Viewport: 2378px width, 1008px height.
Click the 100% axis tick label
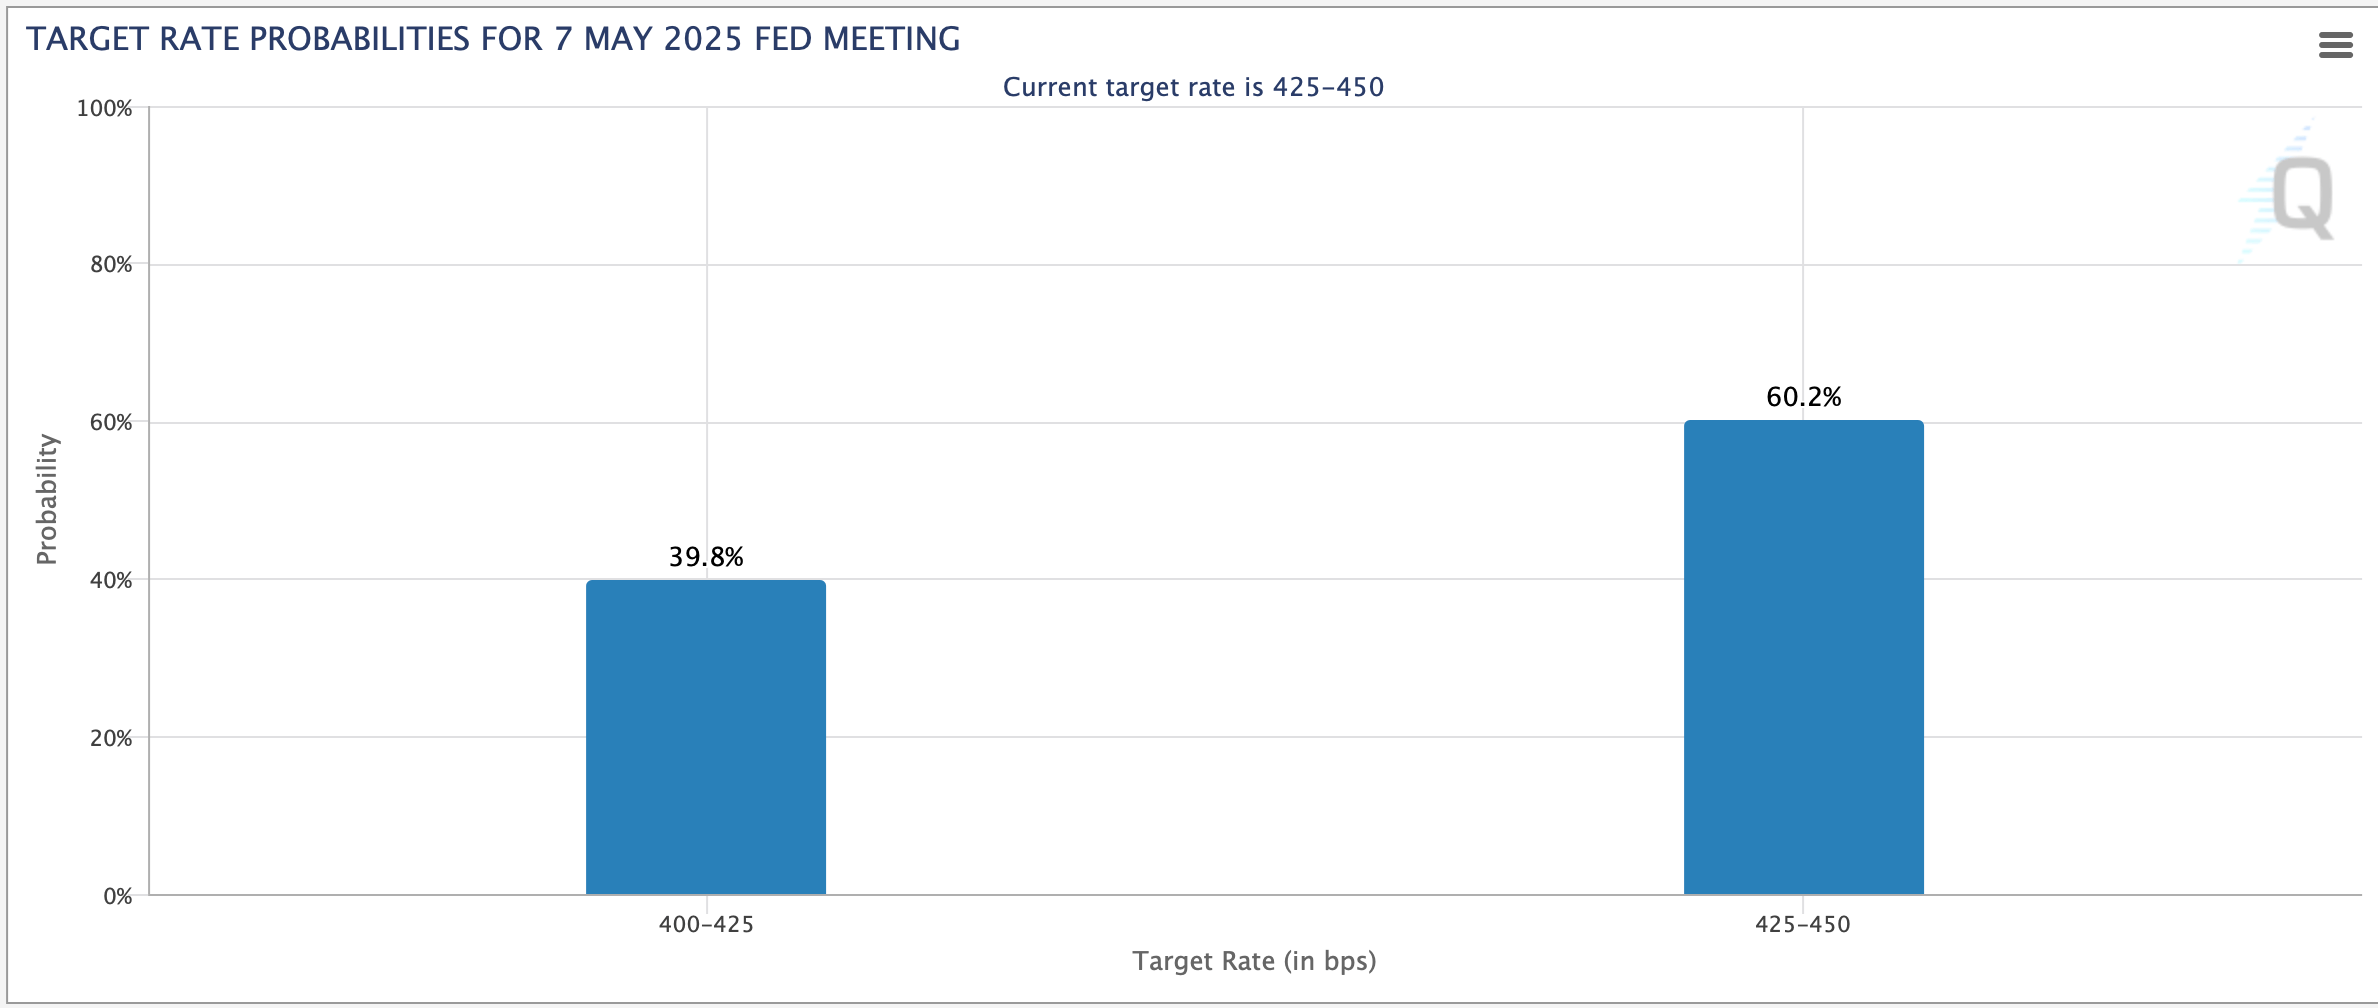pyautogui.click(x=105, y=107)
